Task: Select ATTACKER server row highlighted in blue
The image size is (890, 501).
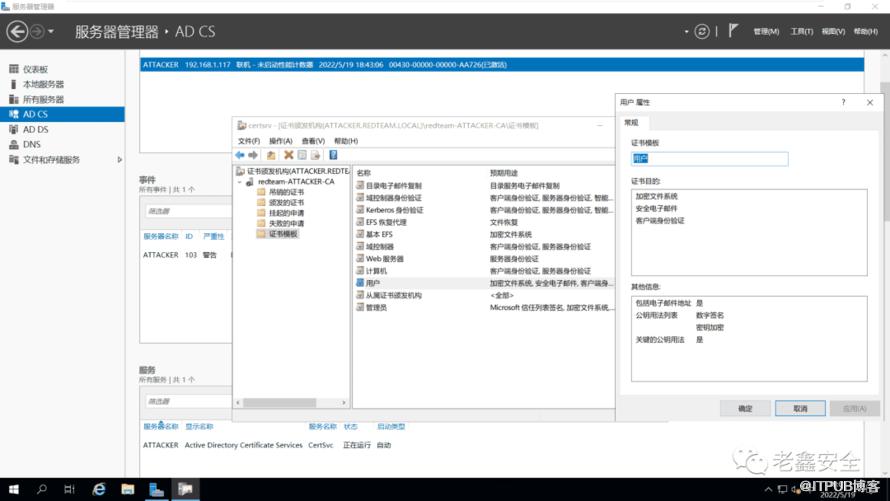Action: [x=502, y=65]
